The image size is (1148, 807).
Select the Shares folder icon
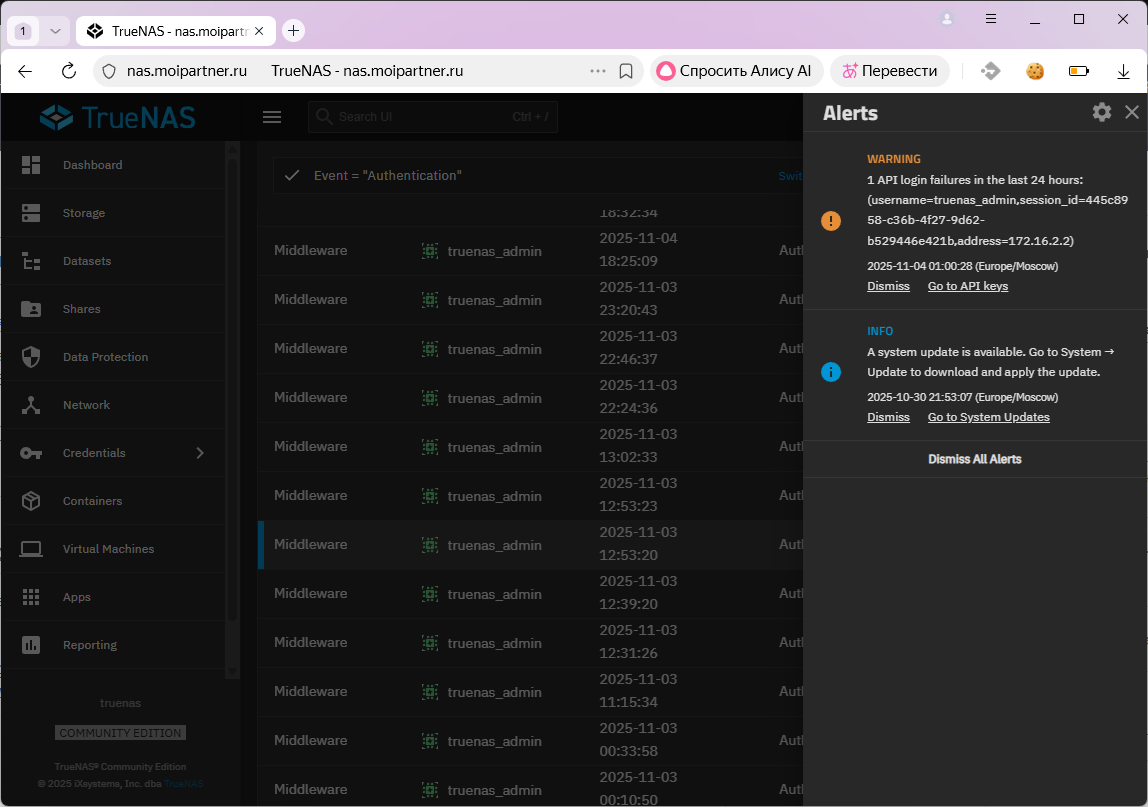click(31, 309)
